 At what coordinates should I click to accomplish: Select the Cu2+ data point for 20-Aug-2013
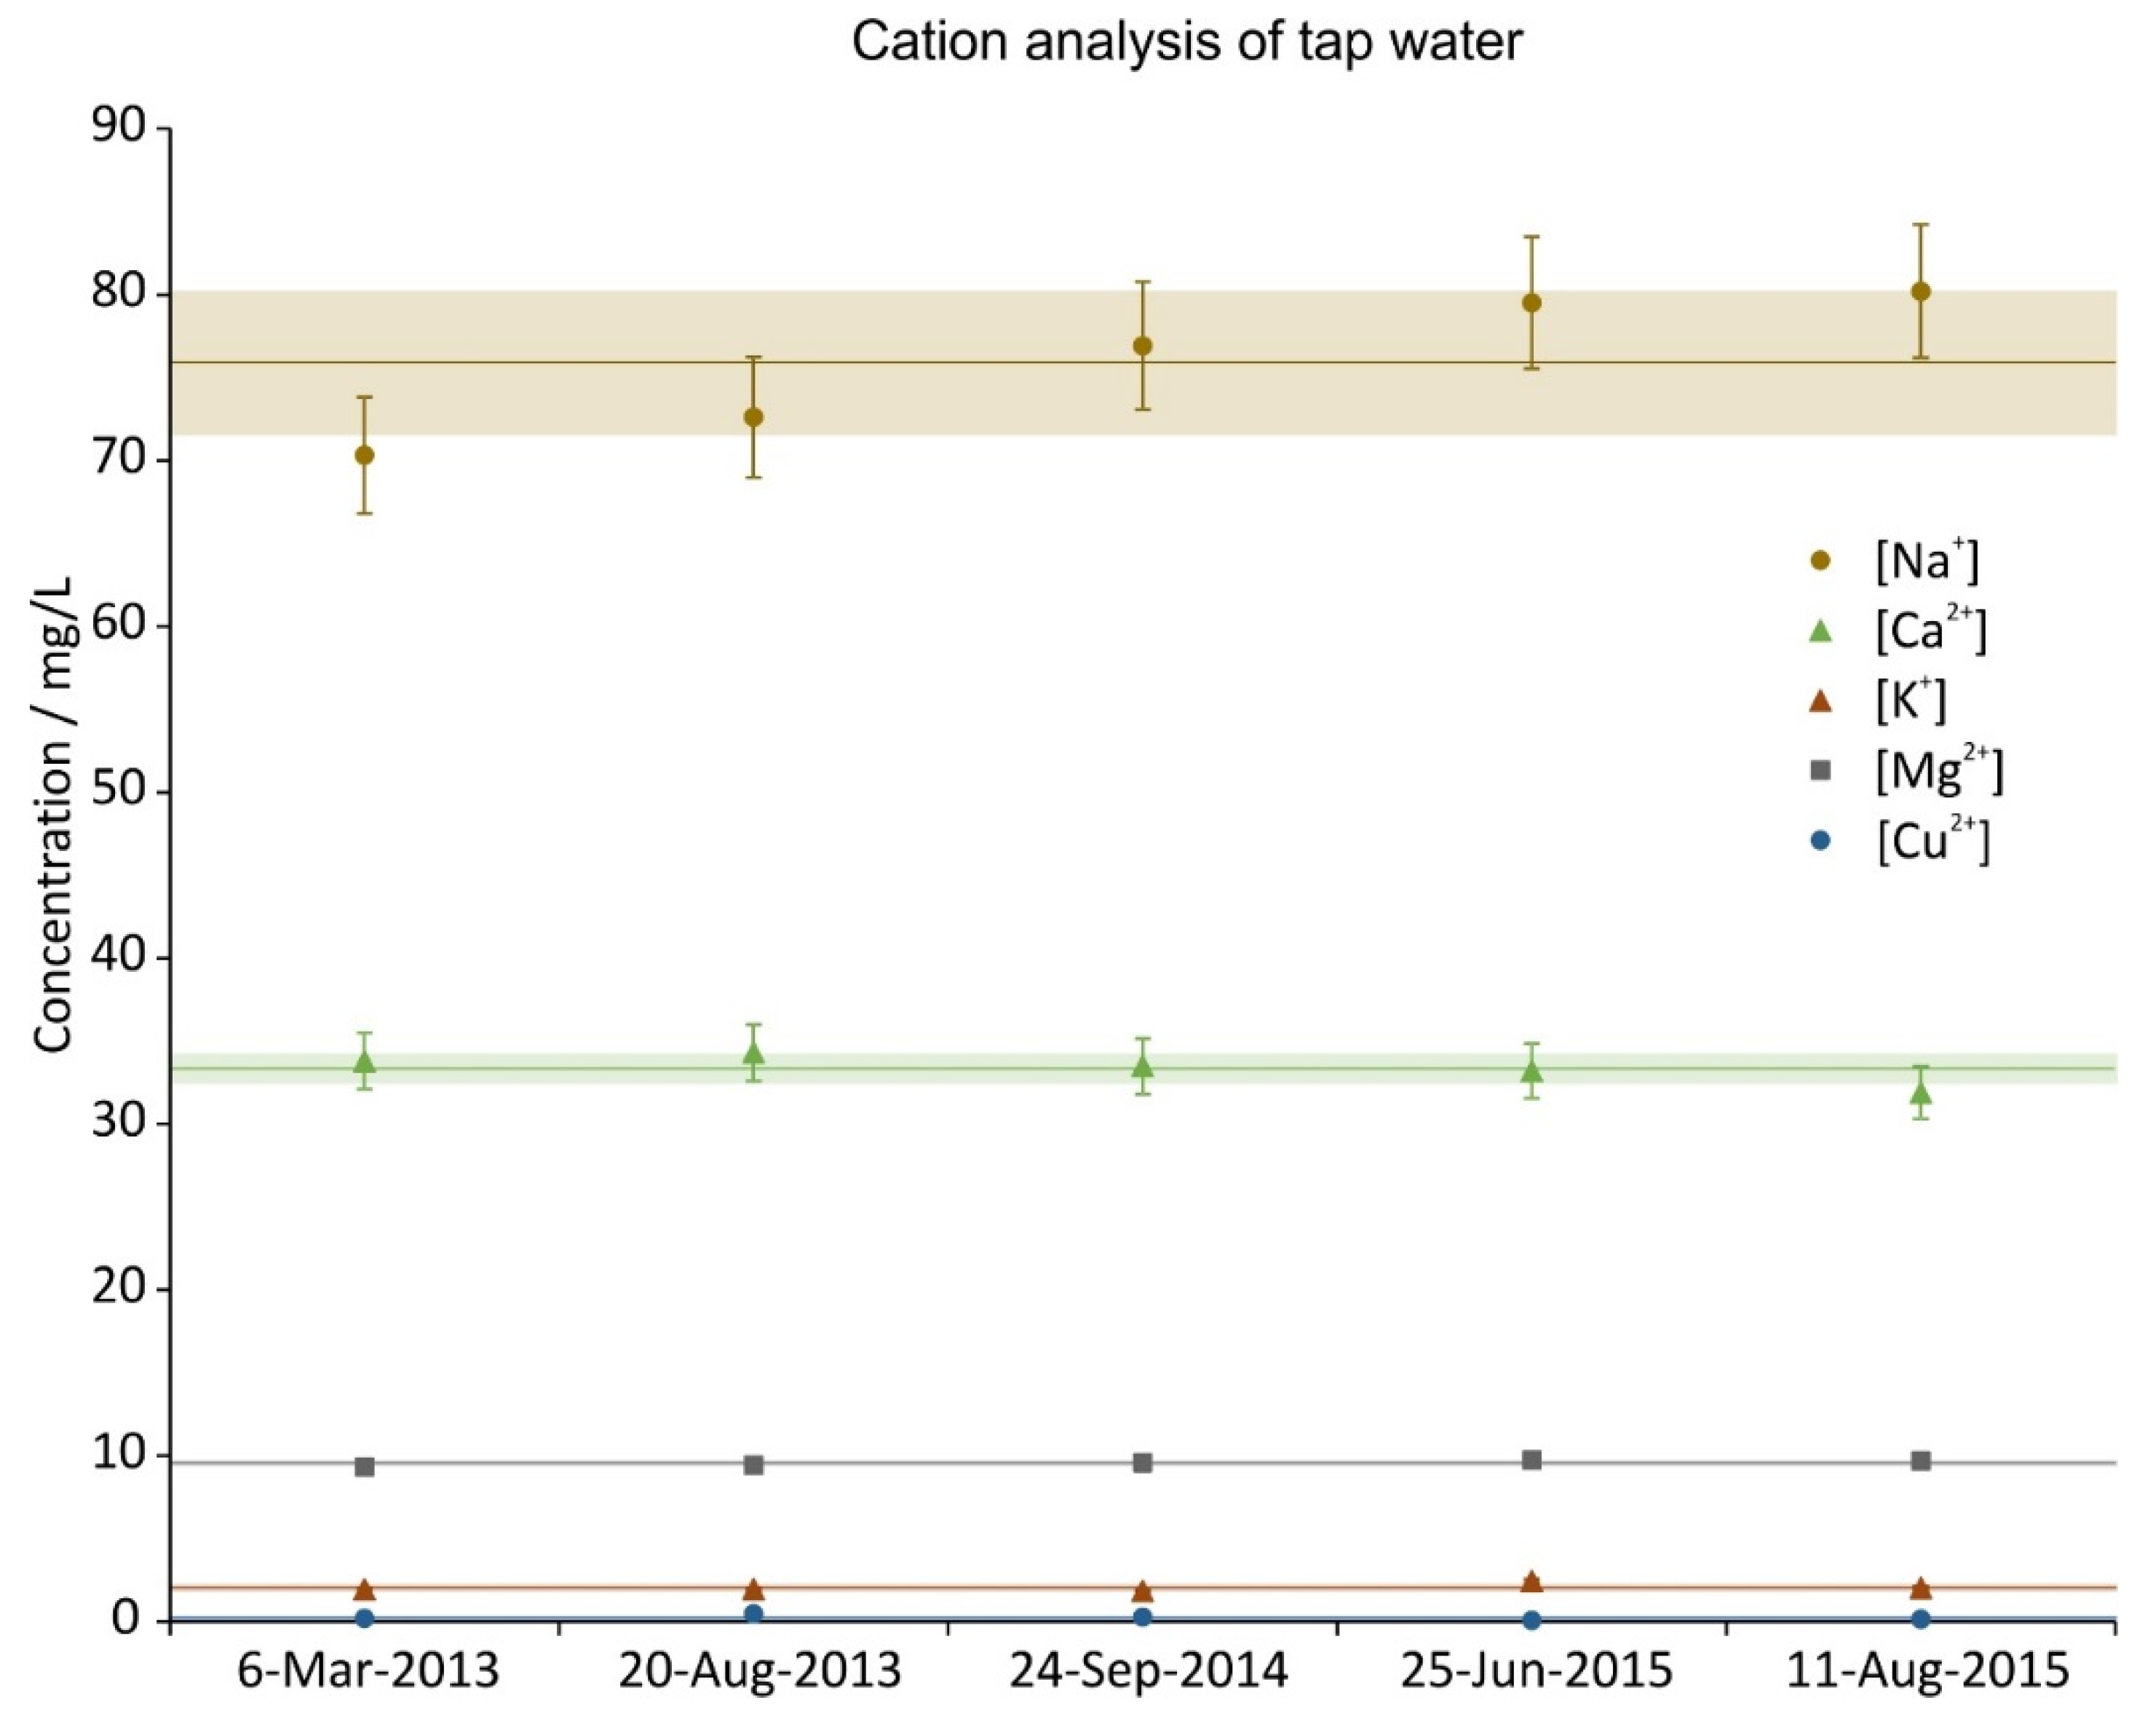754,1614
